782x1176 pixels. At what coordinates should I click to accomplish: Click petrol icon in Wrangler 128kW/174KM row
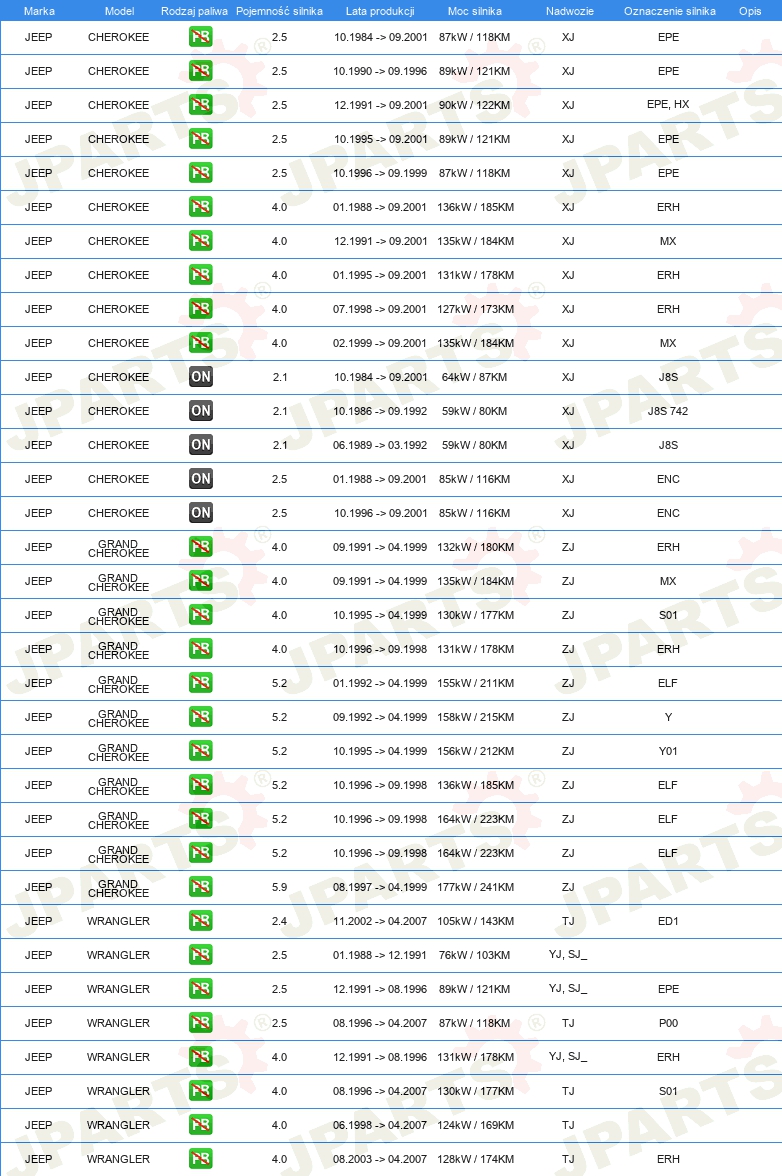pos(200,1159)
